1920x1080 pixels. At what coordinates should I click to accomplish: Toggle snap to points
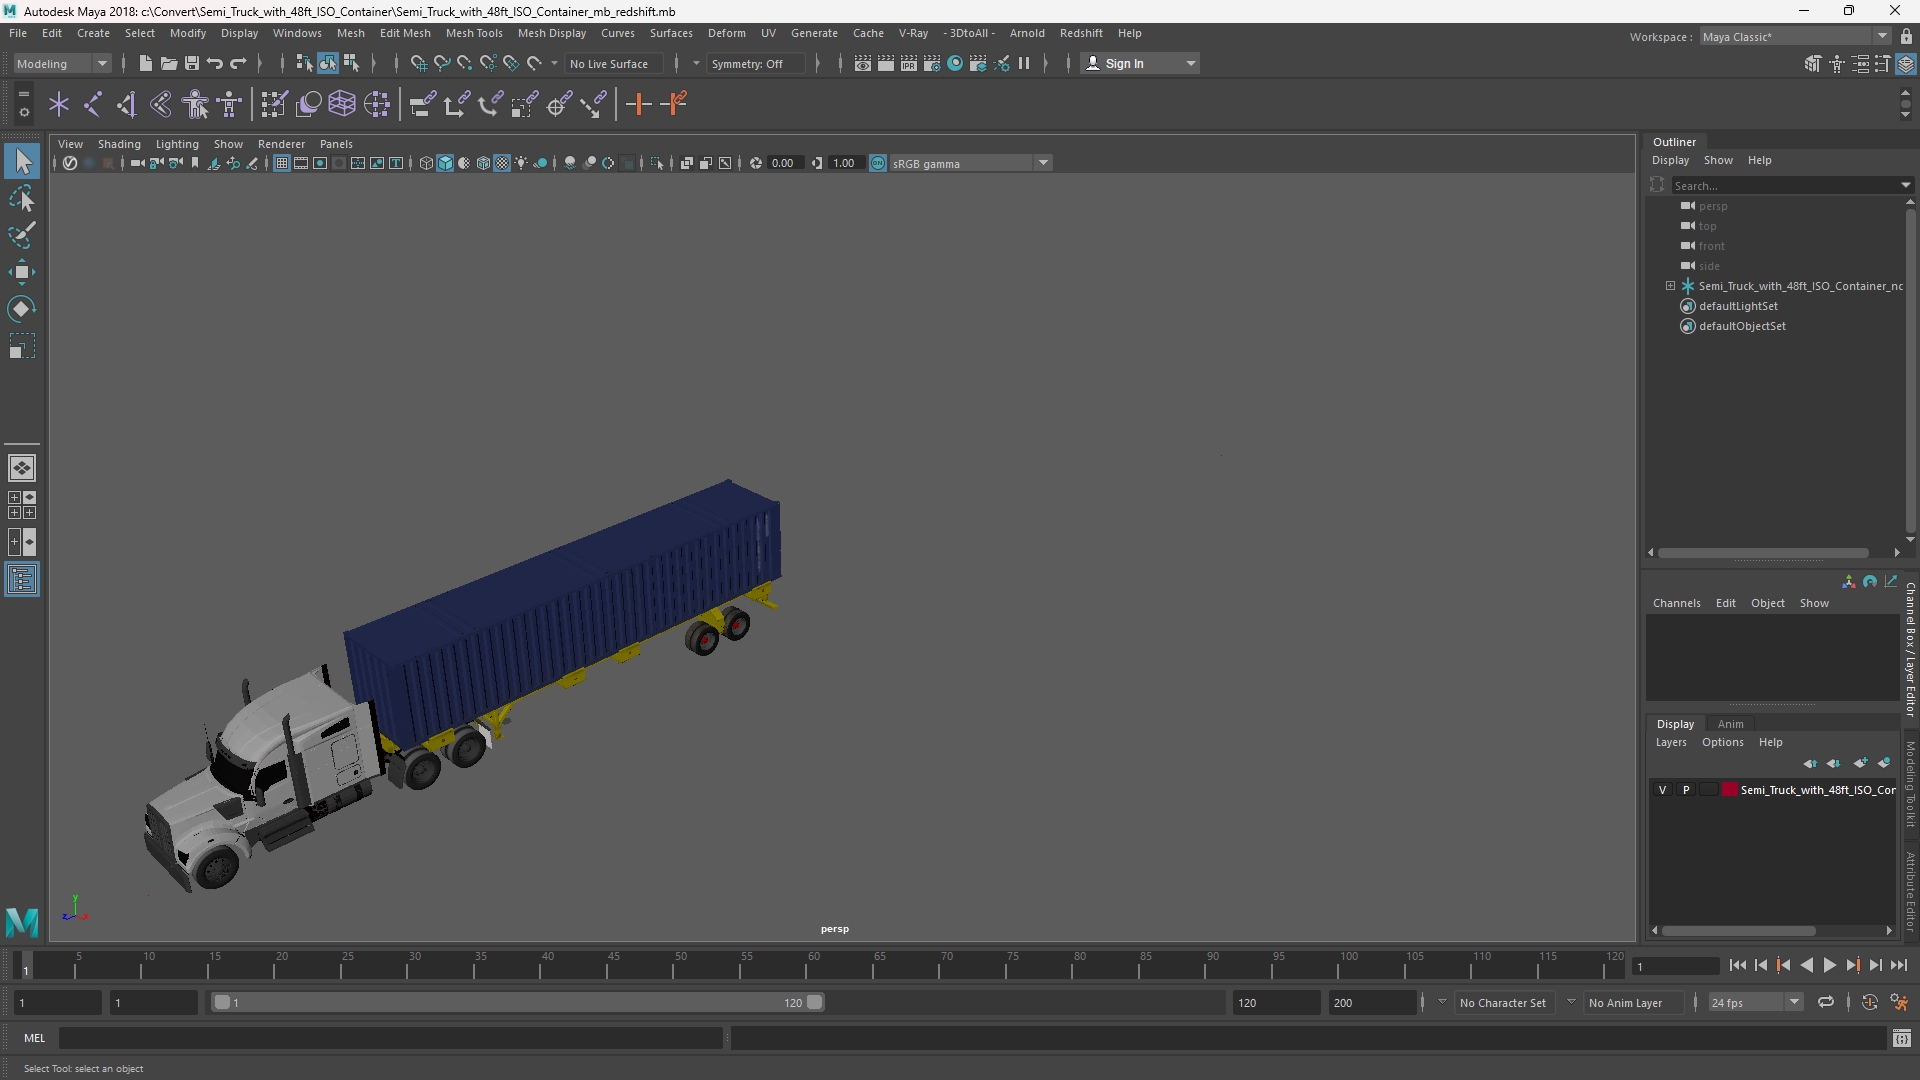(465, 63)
